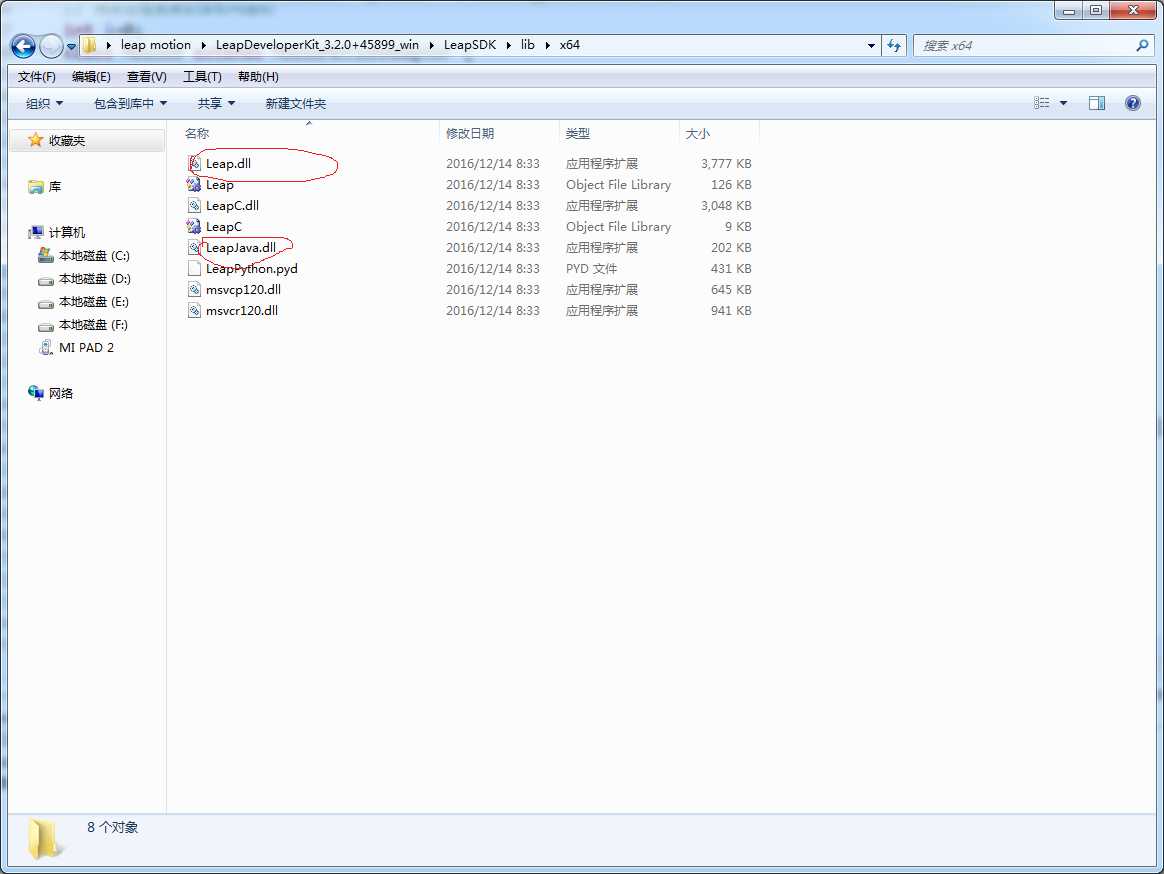Open the 编辑(E) menu
The image size is (1164, 874).
91,76
